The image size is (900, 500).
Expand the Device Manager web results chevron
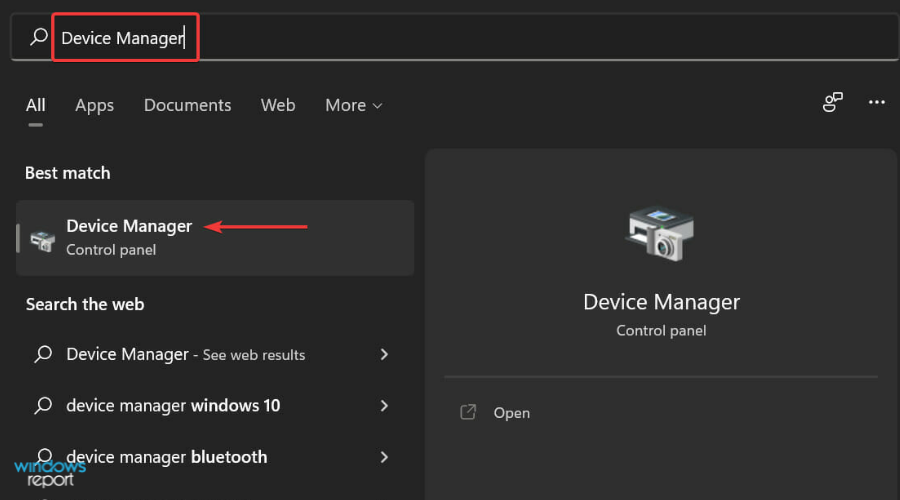click(x=384, y=354)
